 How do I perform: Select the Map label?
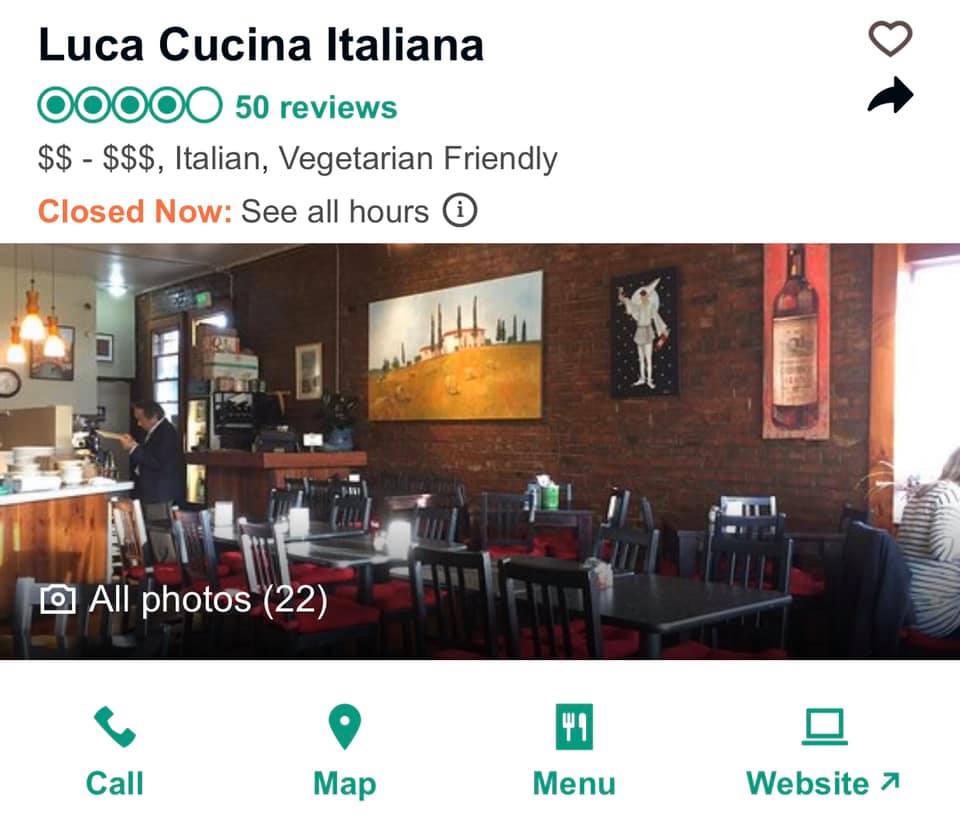345,784
